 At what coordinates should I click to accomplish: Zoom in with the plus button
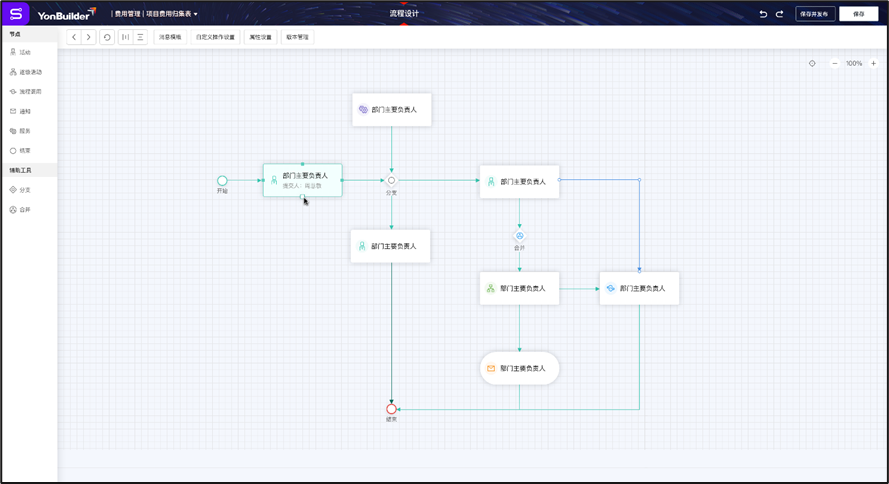pos(873,63)
